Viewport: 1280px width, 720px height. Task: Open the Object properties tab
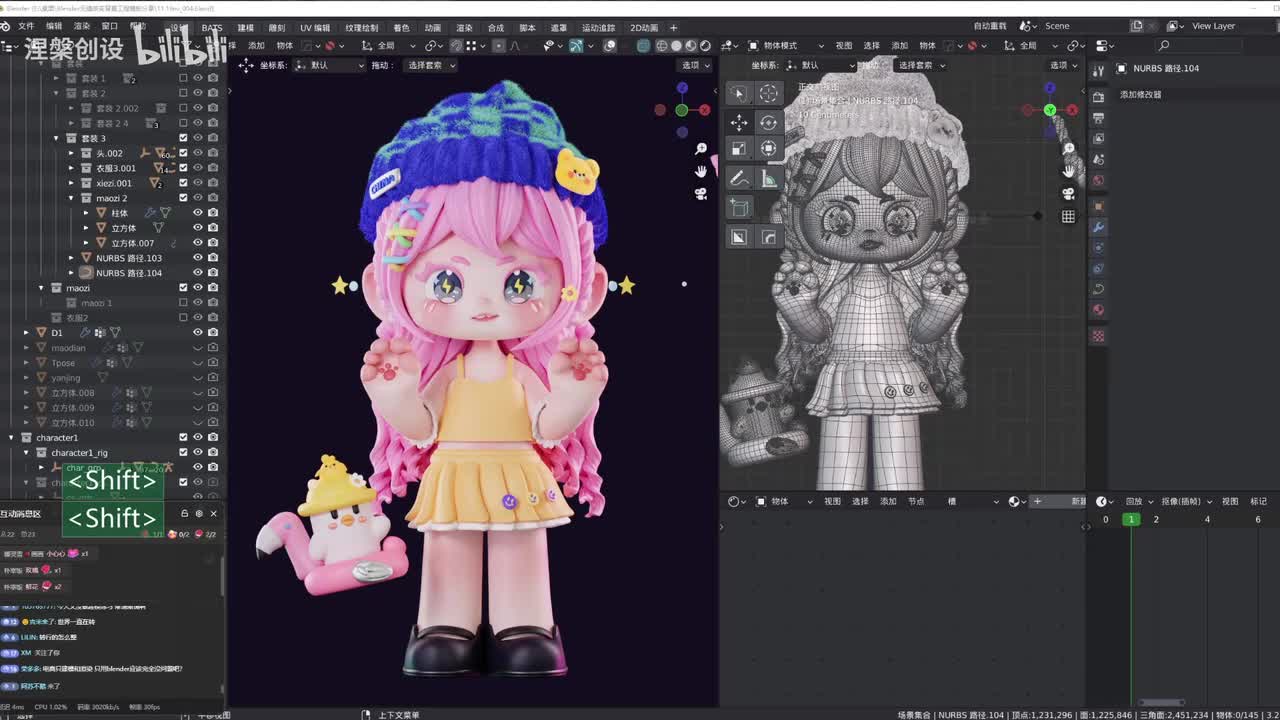[1098, 206]
